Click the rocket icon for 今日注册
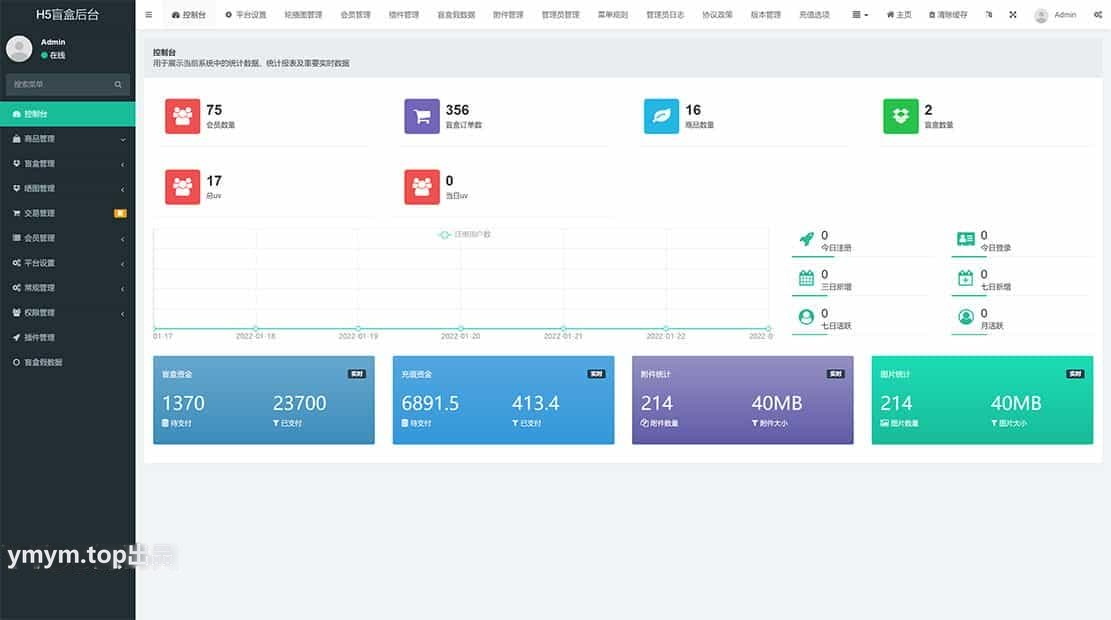The height and width of the screenshot is (620, 1111). pyautogui.click(x=806, y=239)
